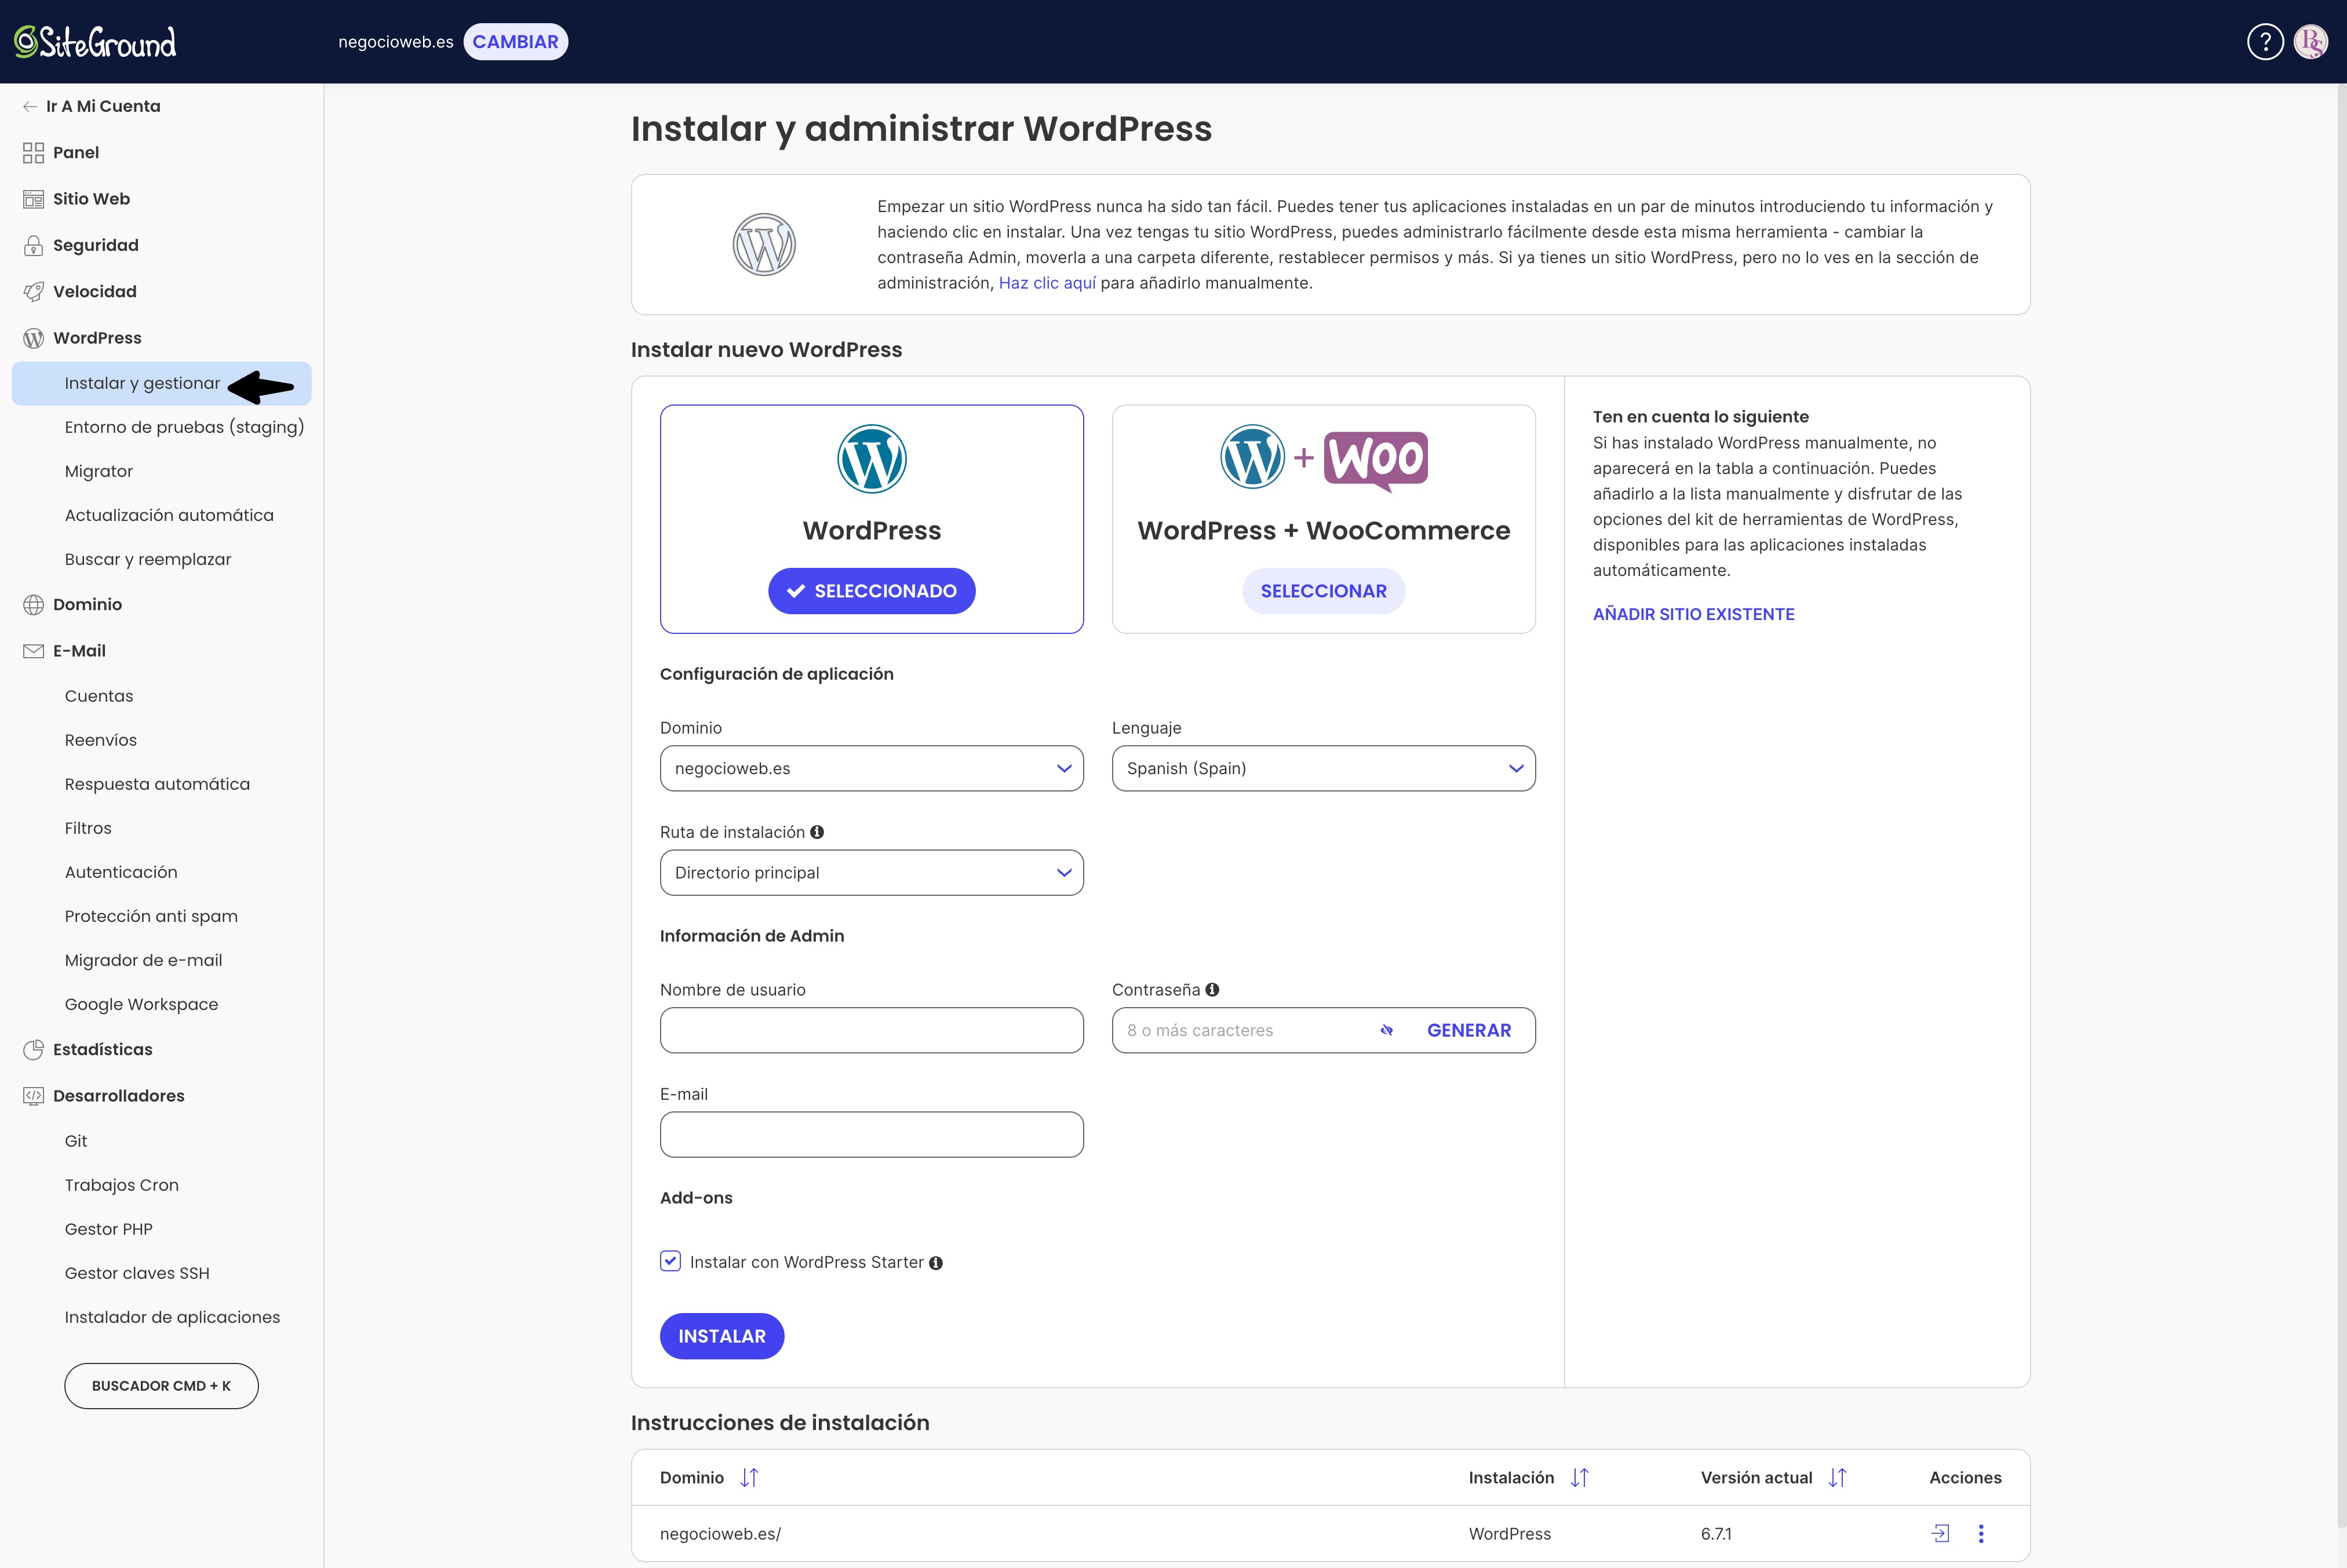Click the WordPress logo icon in sidebar
This screenshot has width=2347, height=1568.
tap(33, 338)
